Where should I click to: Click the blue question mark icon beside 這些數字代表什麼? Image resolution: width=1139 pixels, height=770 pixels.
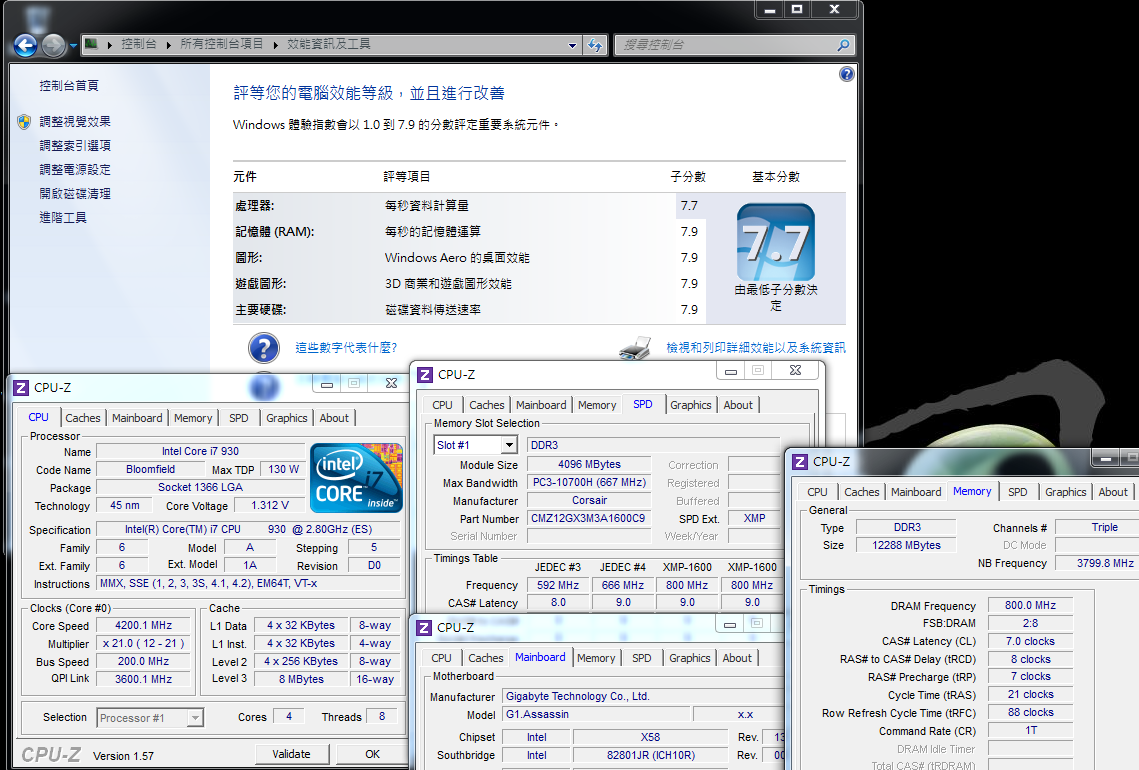(263, 348)
